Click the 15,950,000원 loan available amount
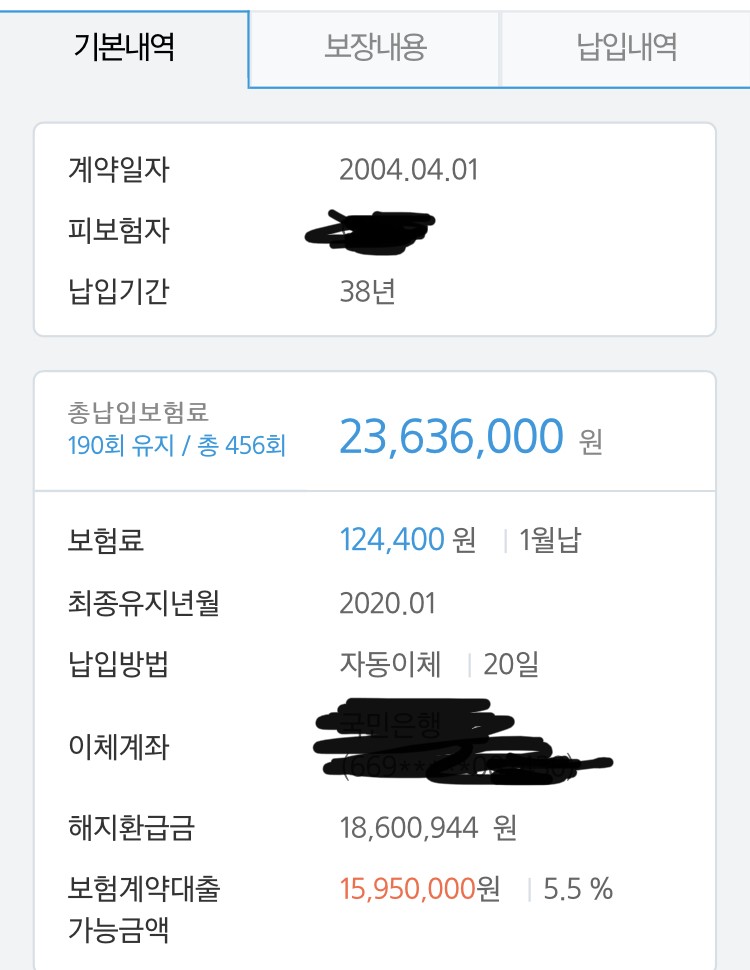Screen dimensions: 750x970 [420, 889]
